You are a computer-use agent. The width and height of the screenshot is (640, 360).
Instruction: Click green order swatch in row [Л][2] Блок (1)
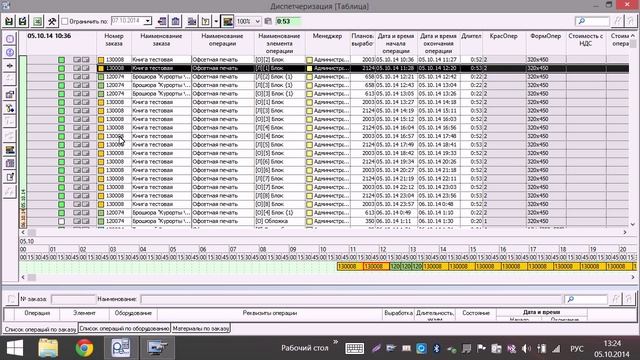(101, 77)
